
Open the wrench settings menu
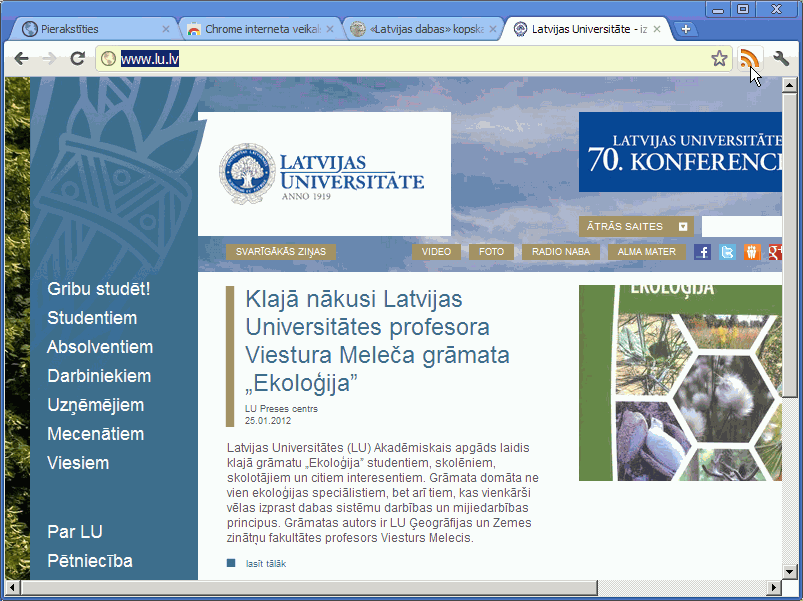[781, 59]
